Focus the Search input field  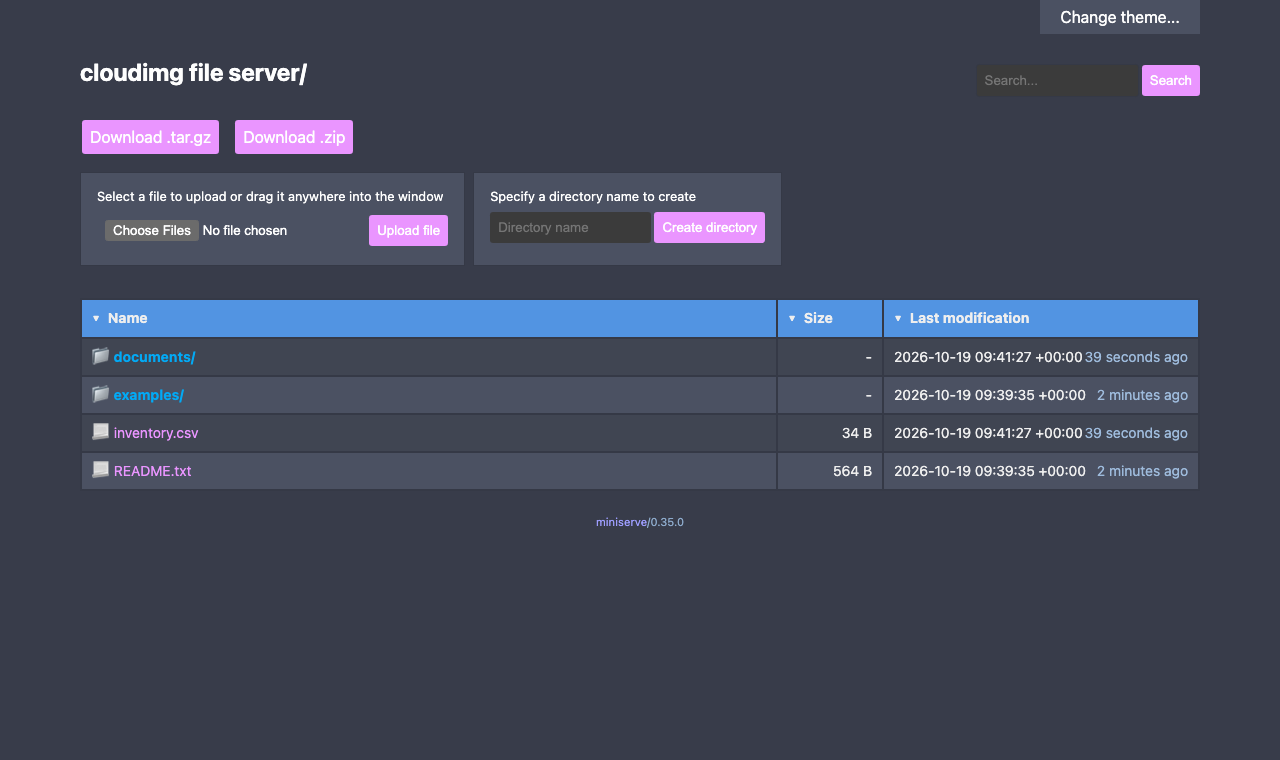coord(1059,80)
